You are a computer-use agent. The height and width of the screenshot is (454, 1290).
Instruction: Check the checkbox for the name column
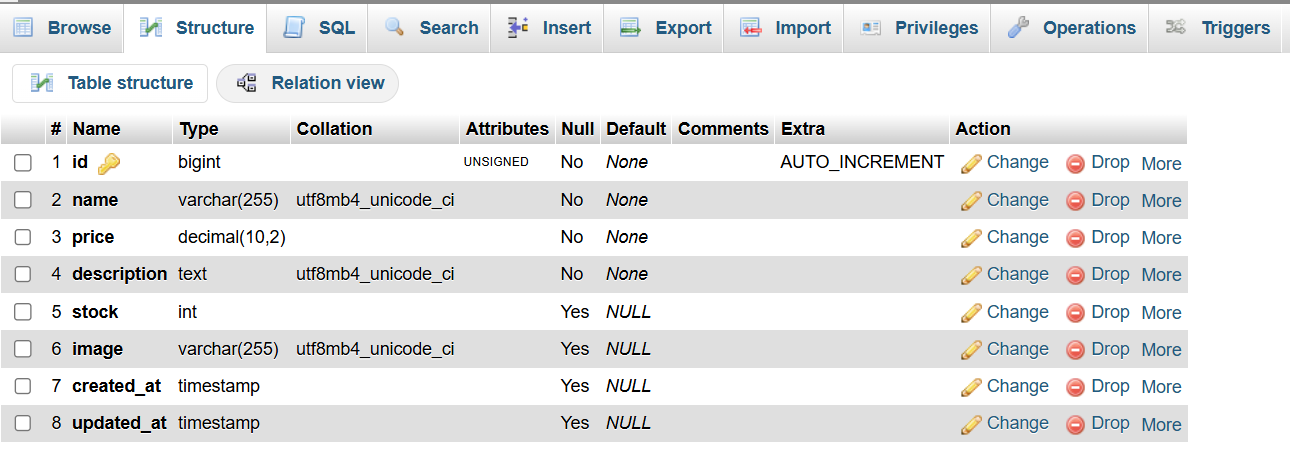point(23,200)
